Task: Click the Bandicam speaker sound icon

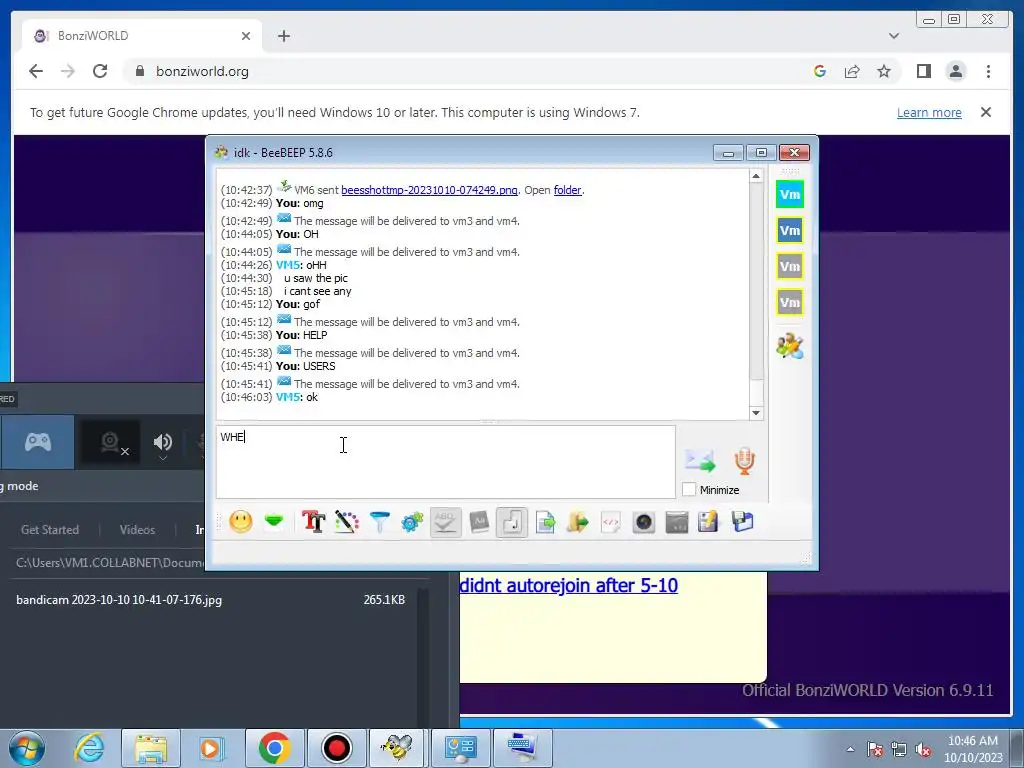Action: coord(163,442)
